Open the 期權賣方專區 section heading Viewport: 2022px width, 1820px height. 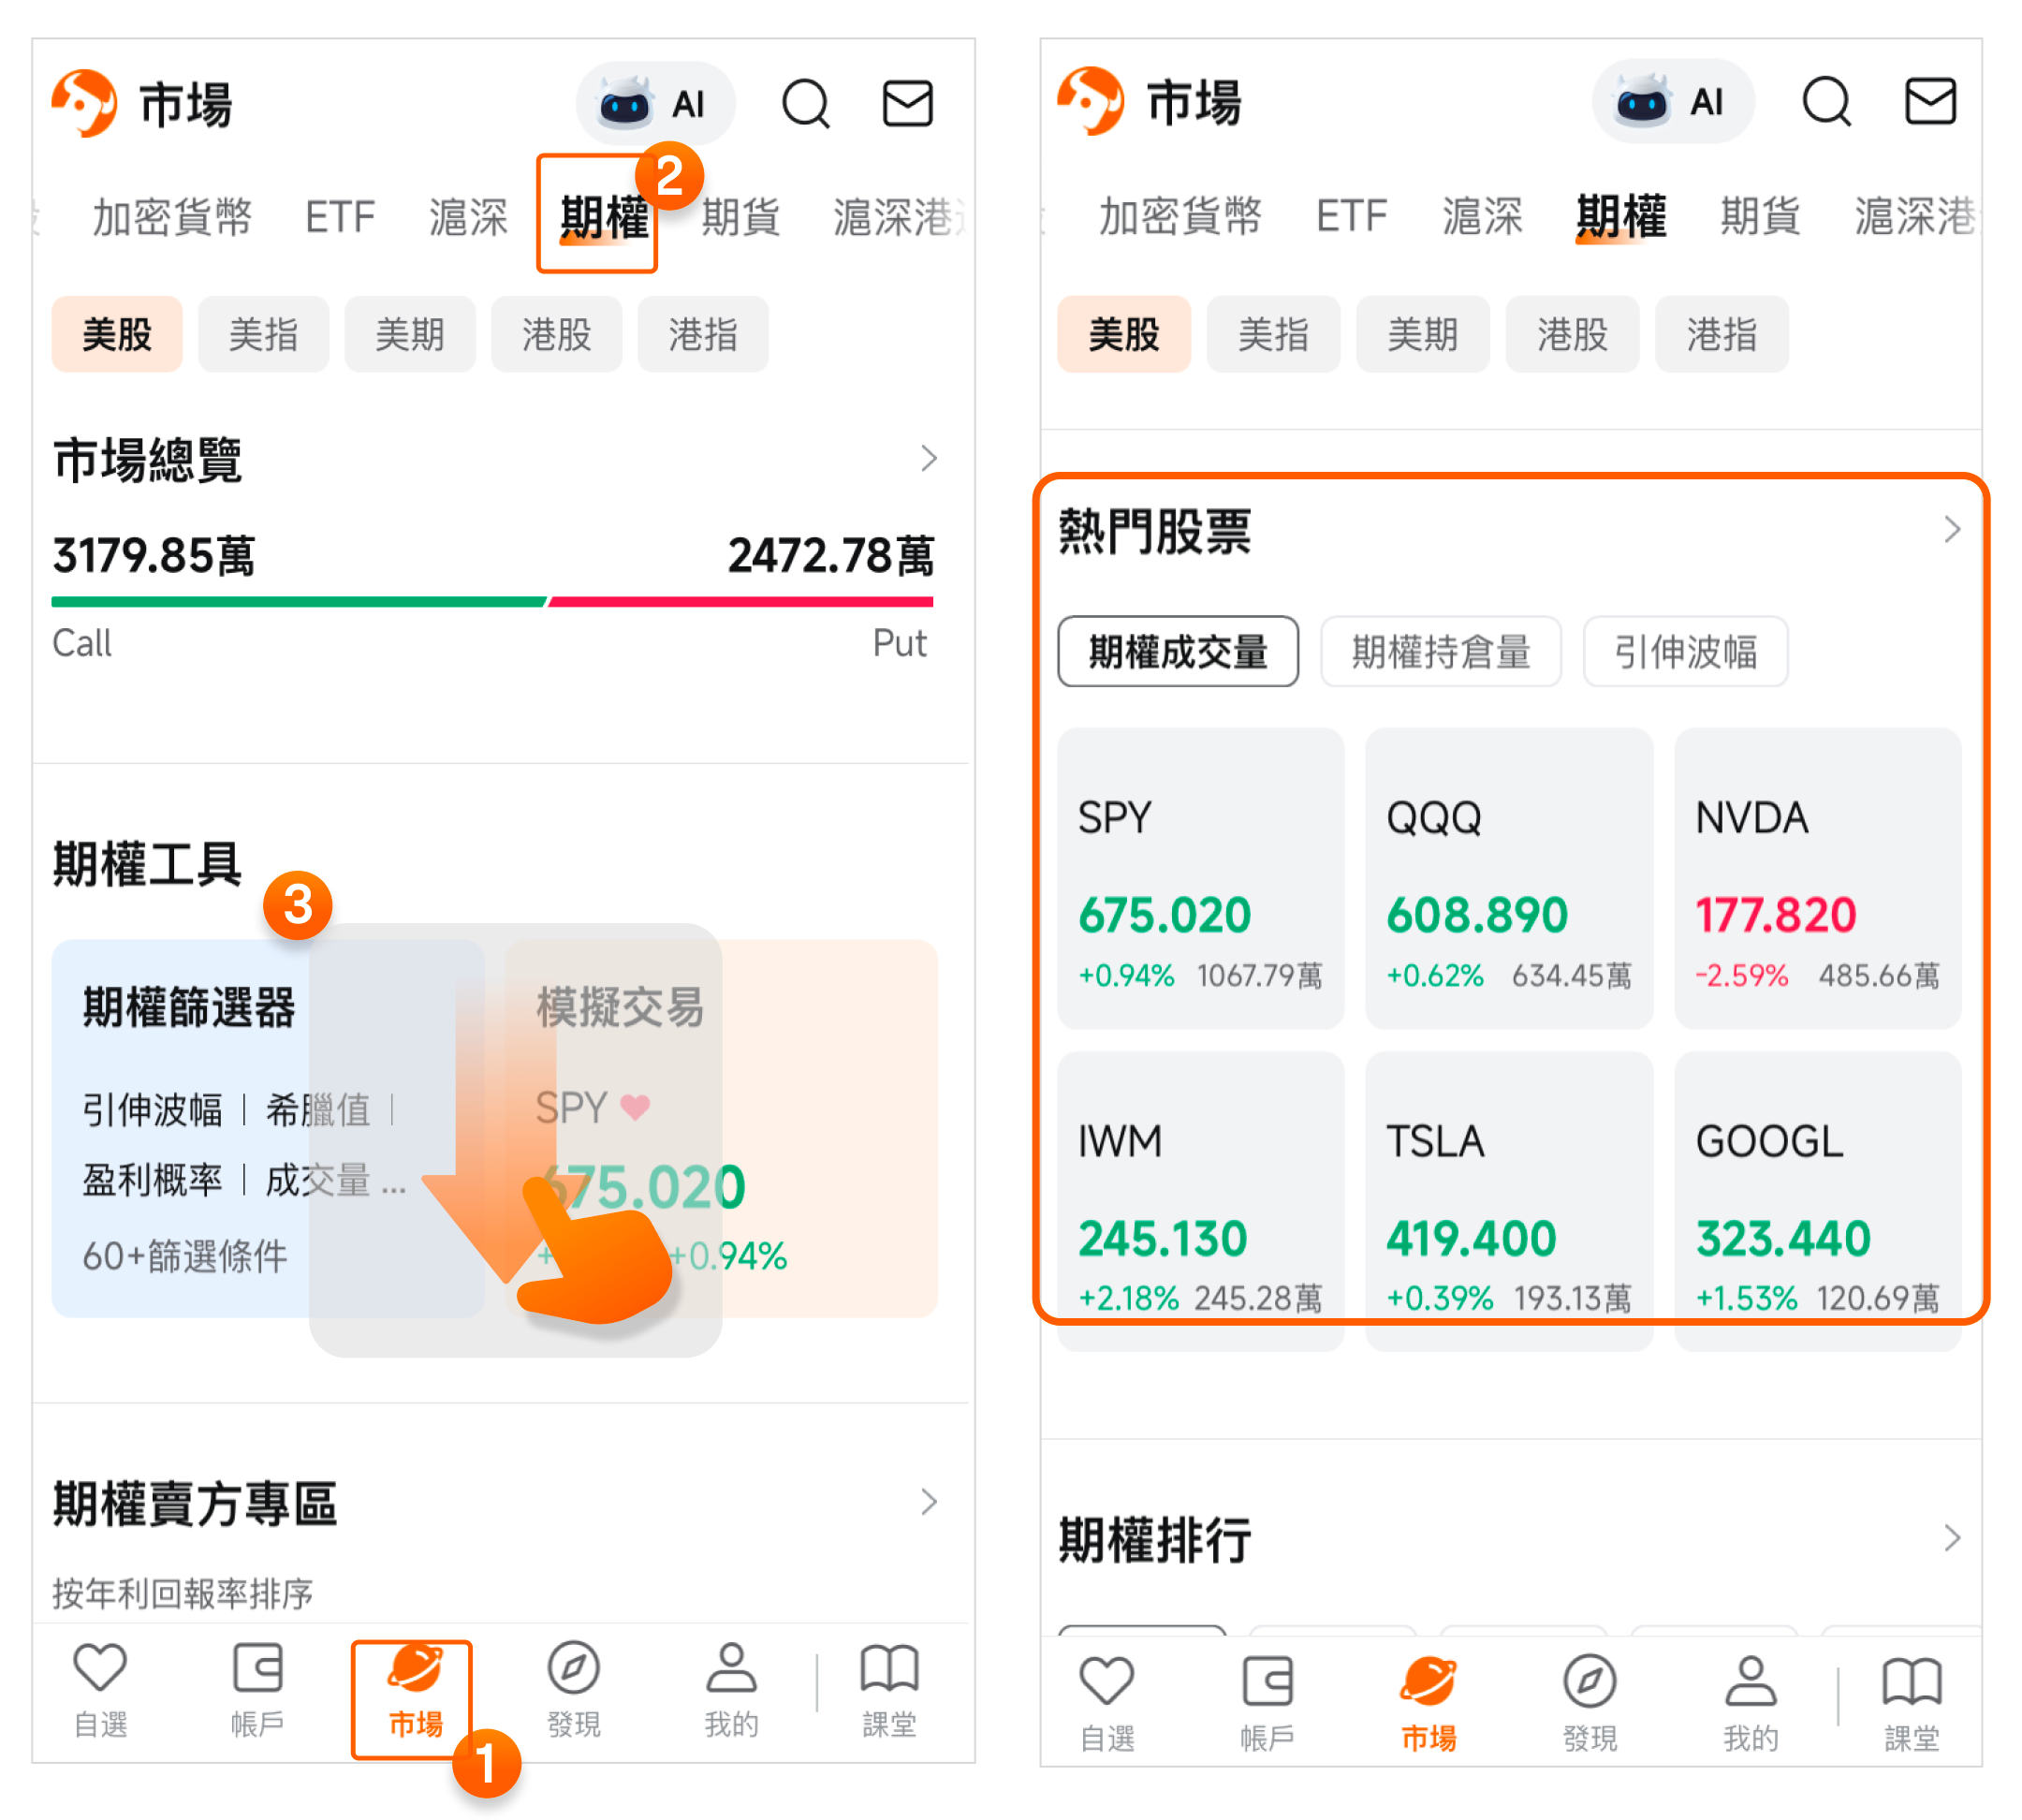[x=195, y=1503]
